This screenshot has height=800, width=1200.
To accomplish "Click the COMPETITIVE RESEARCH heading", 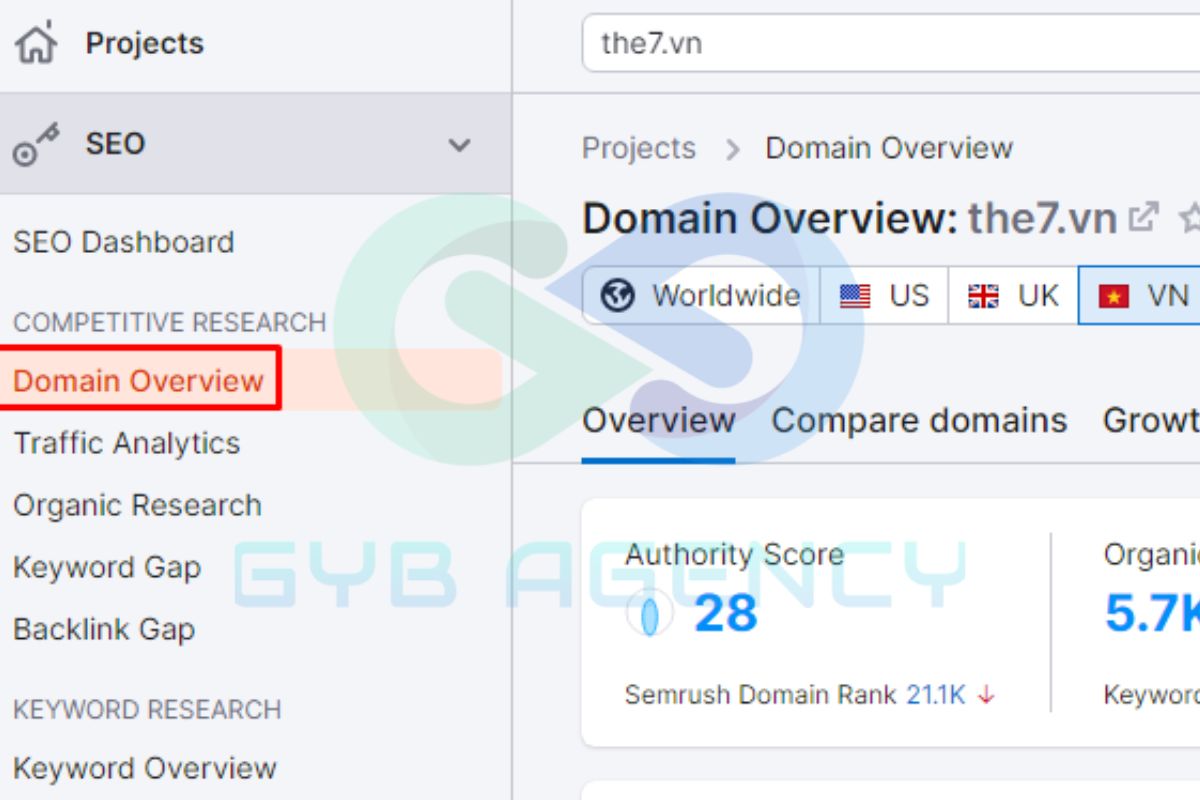I will (170, 323).
